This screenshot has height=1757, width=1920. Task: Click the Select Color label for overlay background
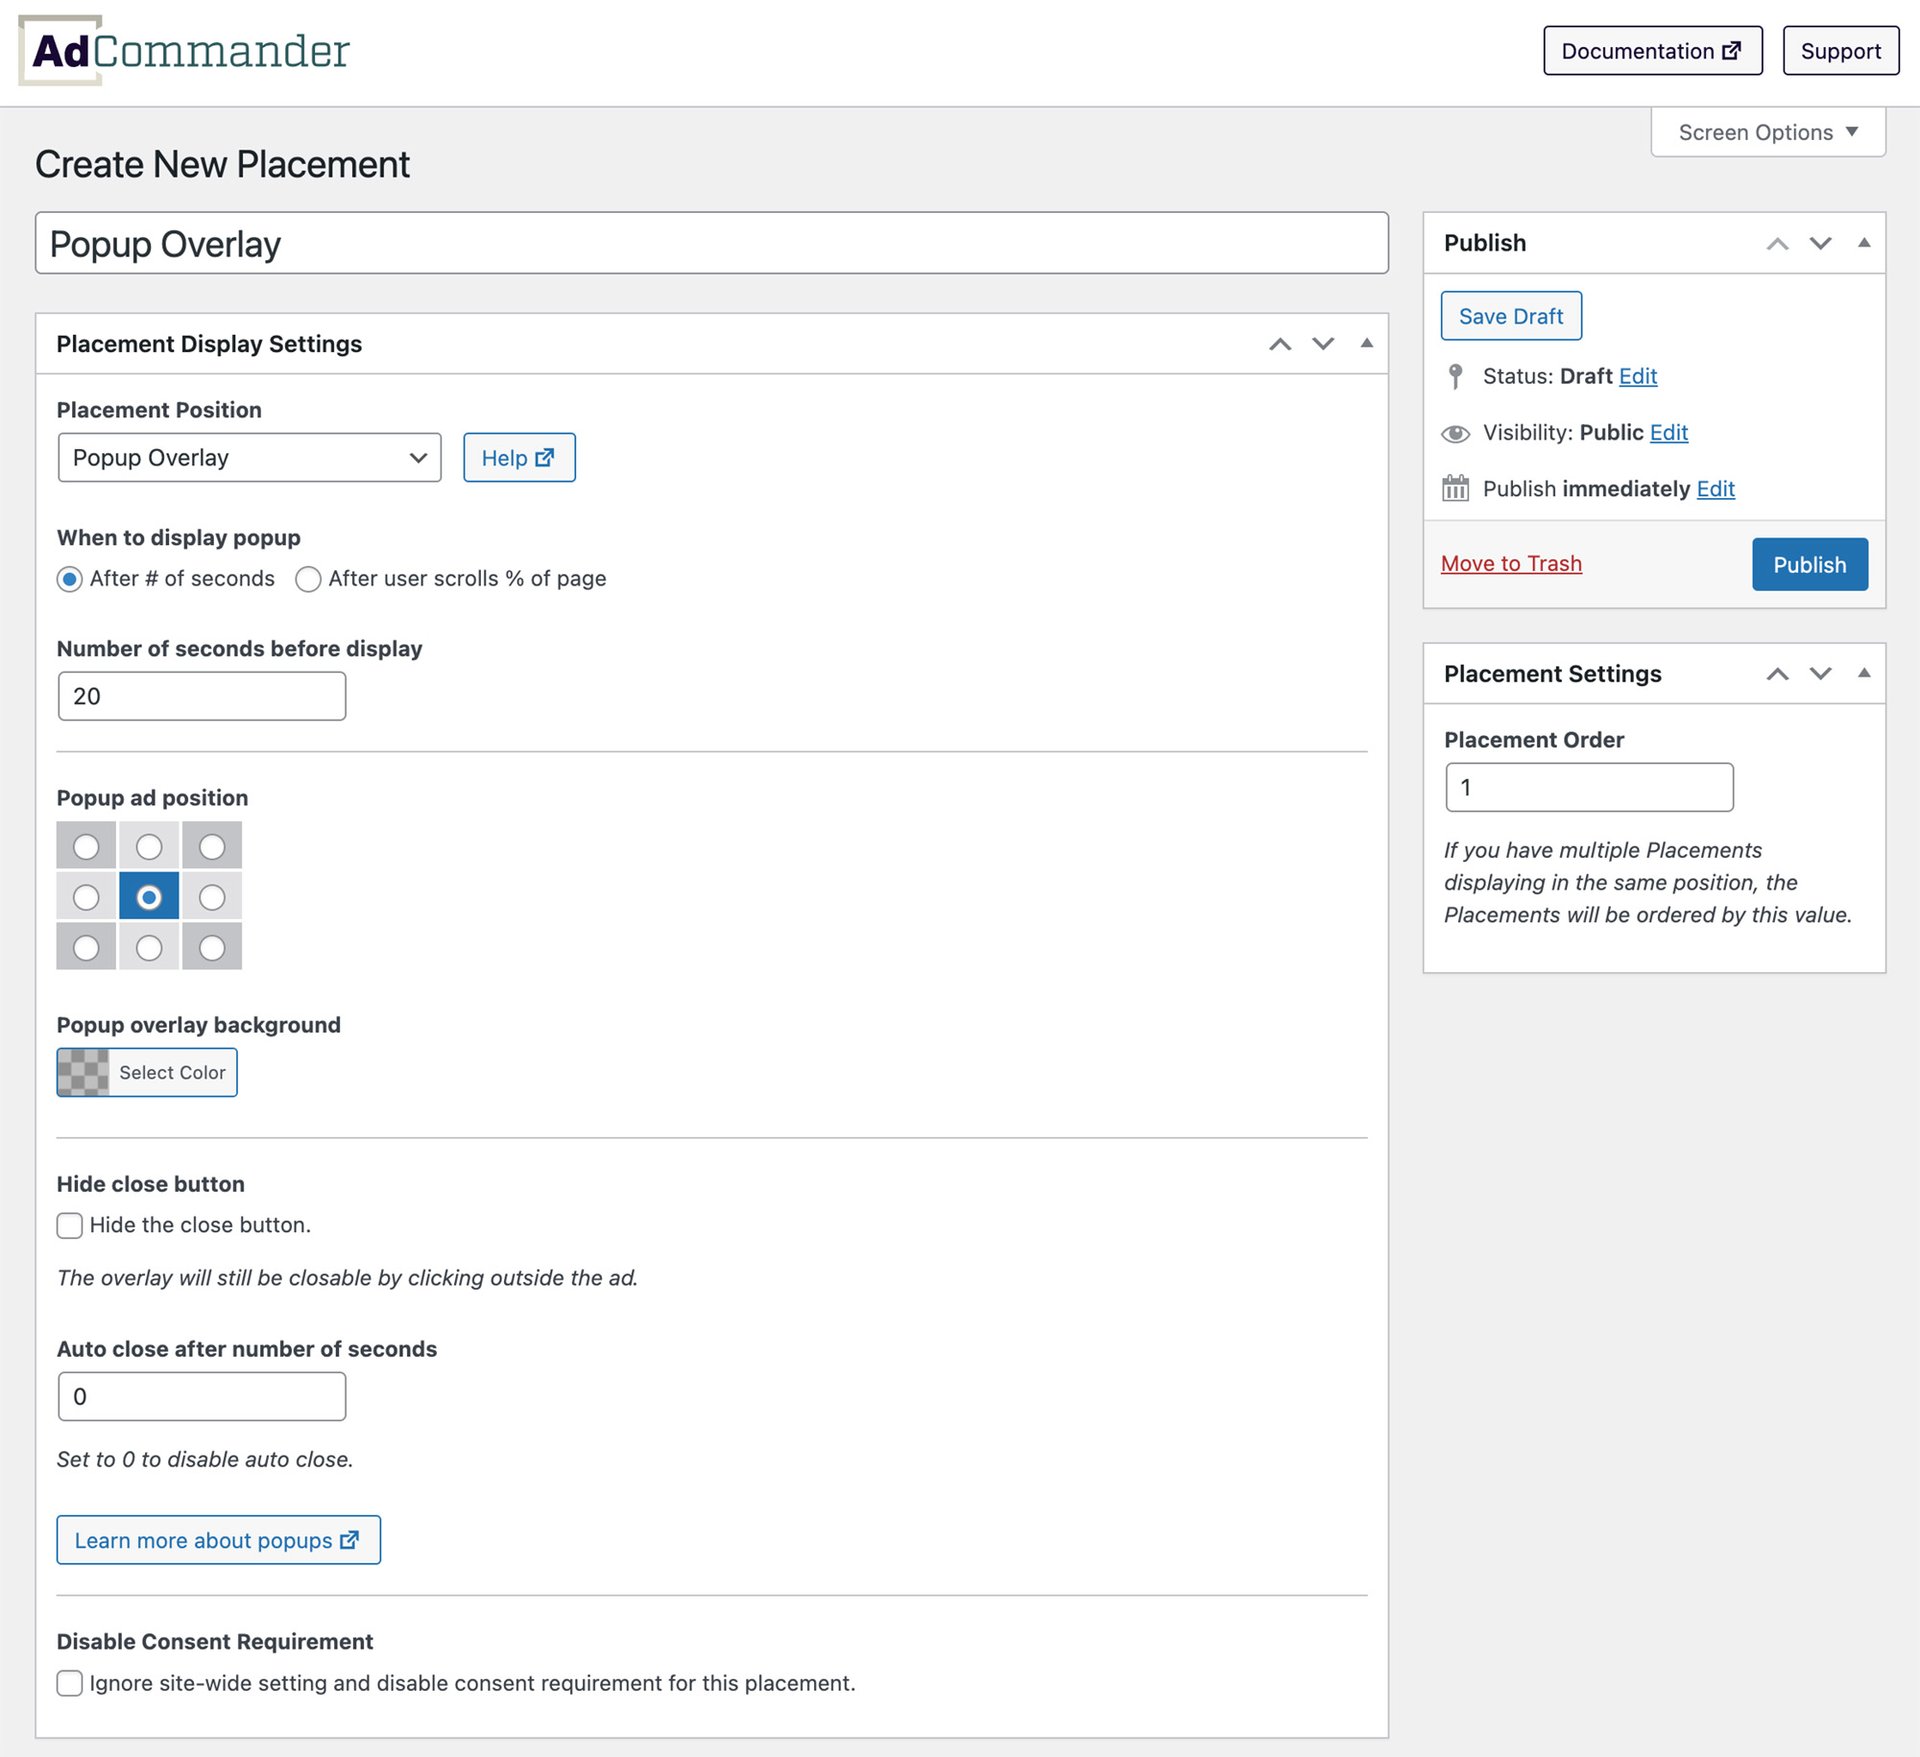point(172,1072)
